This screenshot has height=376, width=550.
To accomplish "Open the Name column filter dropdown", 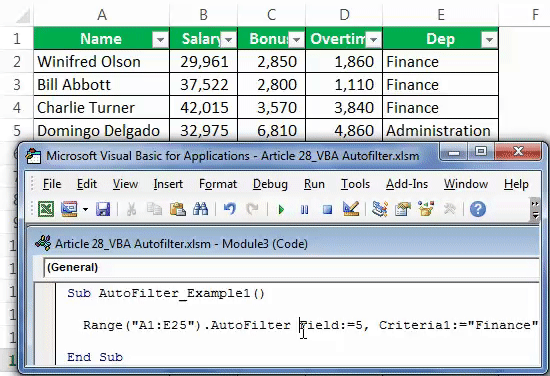I will tap(160, 40).
